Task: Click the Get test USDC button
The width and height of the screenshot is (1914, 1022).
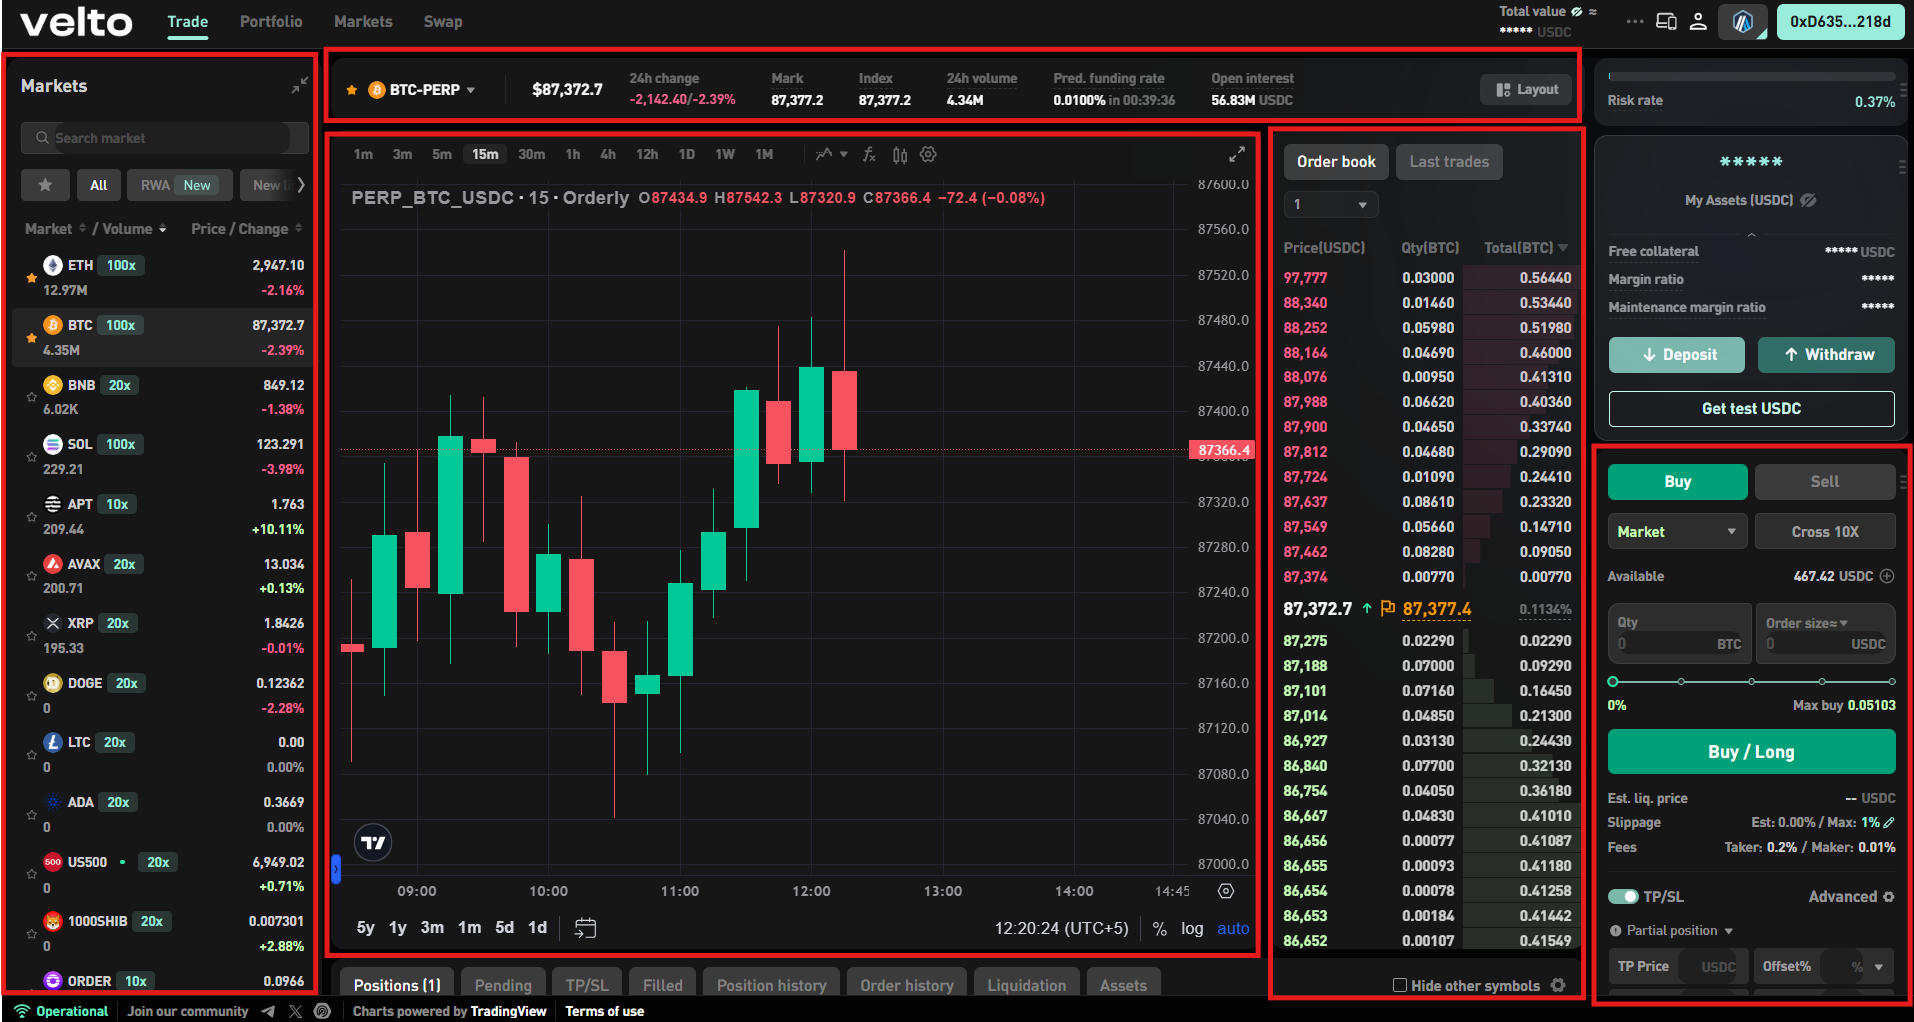Action: pos(1750,408)
